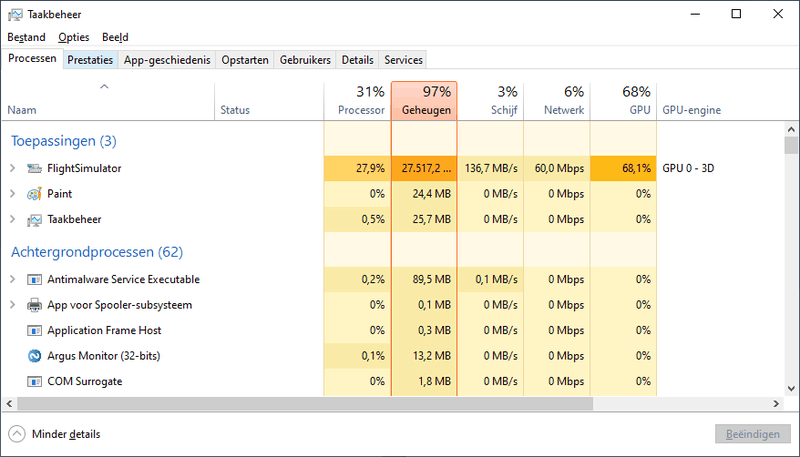The height and width of the screenshot is (457, 800).
Task: Select the Processen tab
Action: click(32, 58)
